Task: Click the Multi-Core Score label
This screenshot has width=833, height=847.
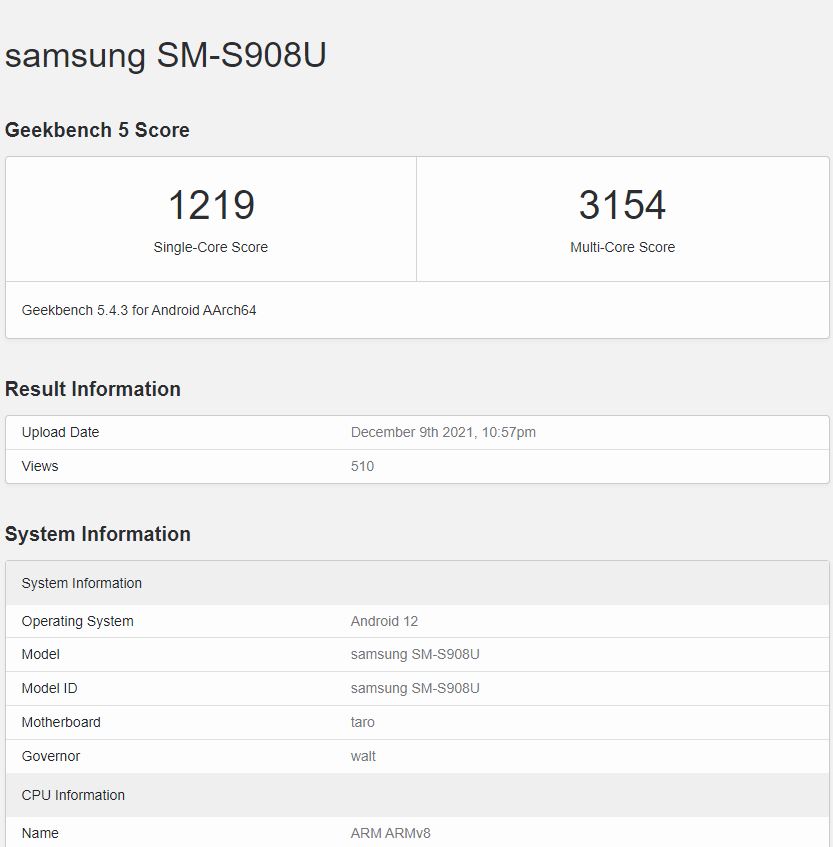Action: click(622, 247)
